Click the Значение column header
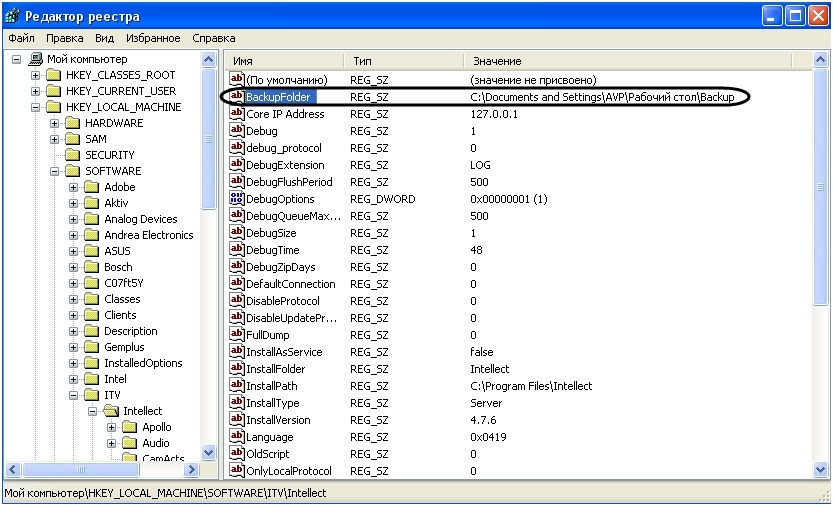The image size is (833, 506). click(x=497, y=61)
